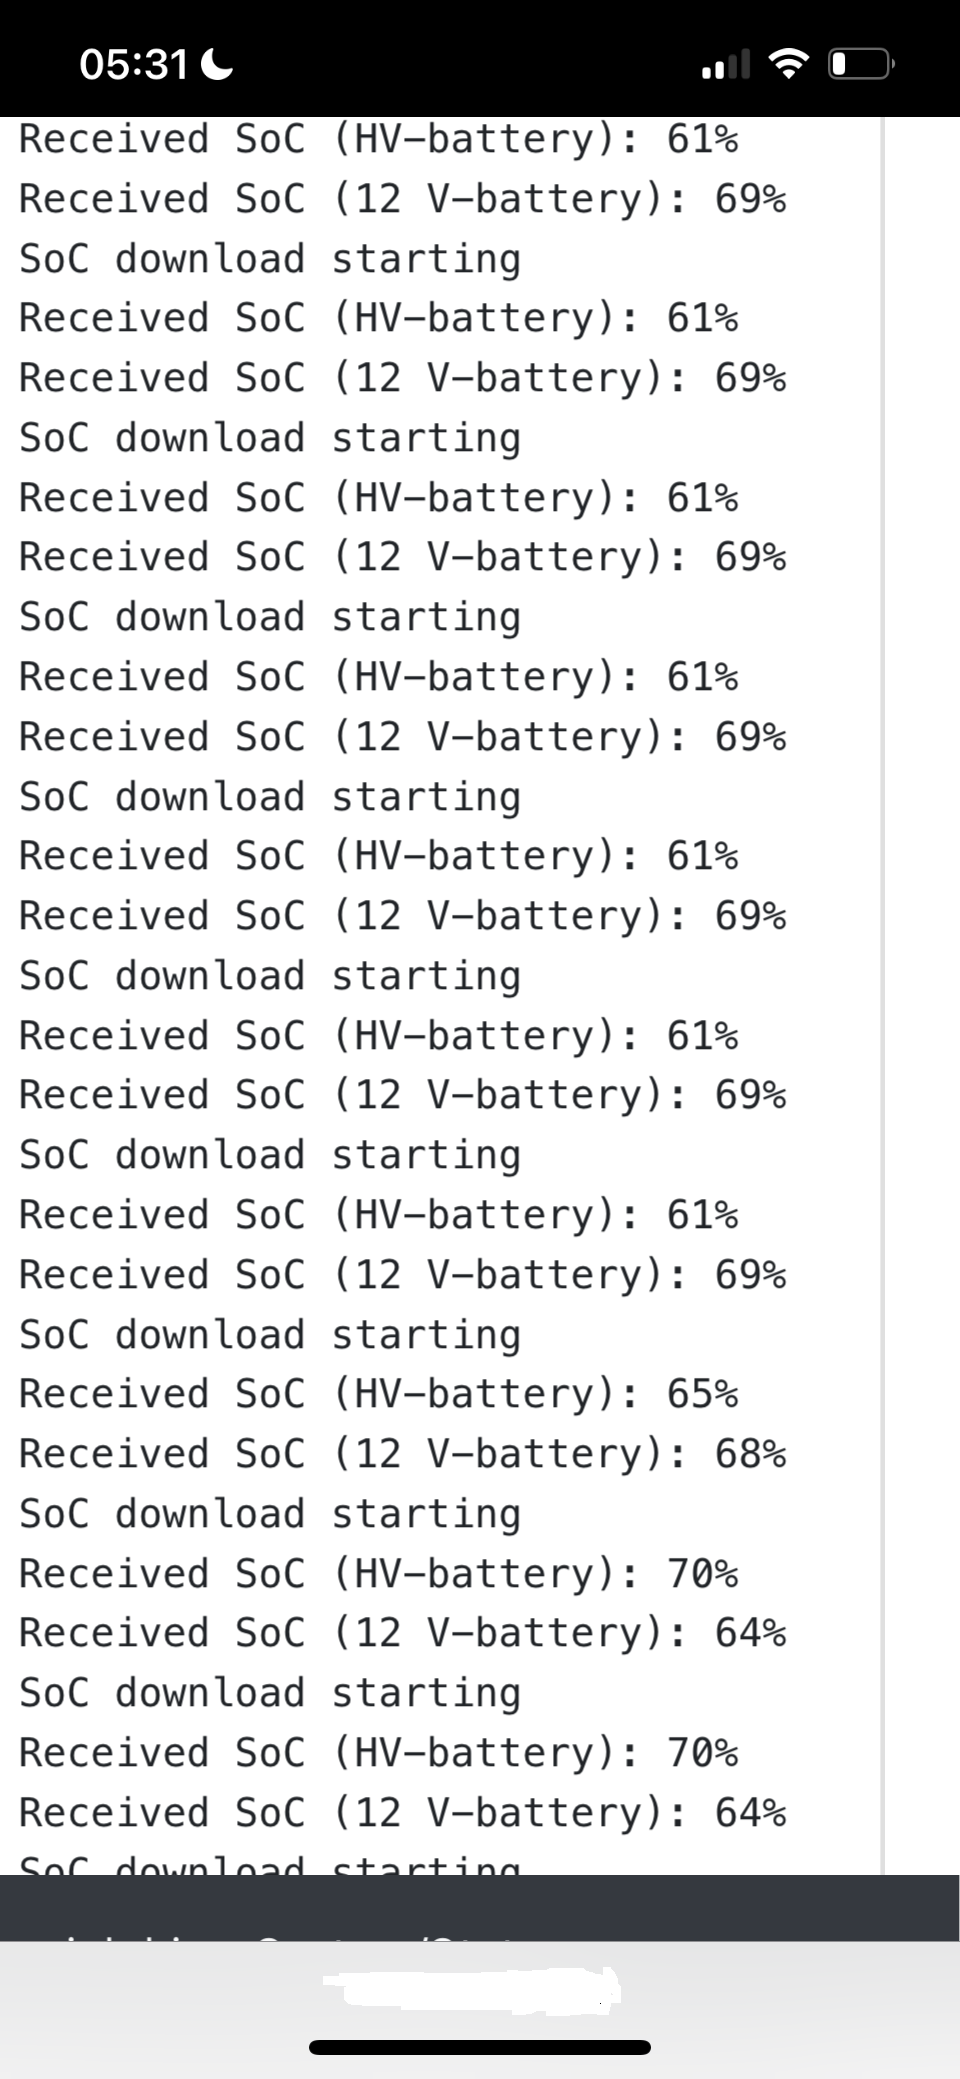
Task: Tap the dark footer bar below the log
Action: click(480, 1907)
